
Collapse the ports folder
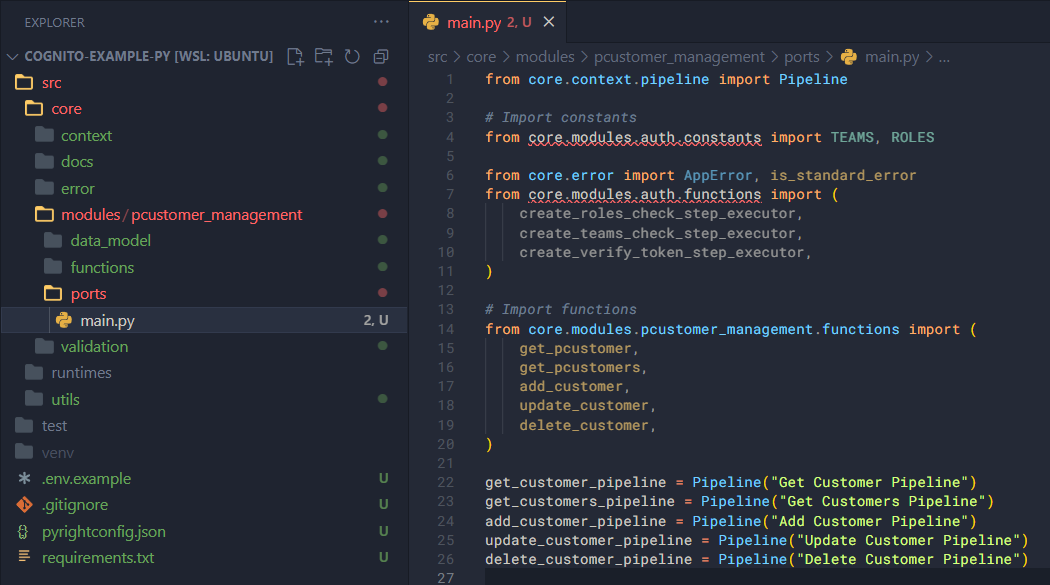88,294
